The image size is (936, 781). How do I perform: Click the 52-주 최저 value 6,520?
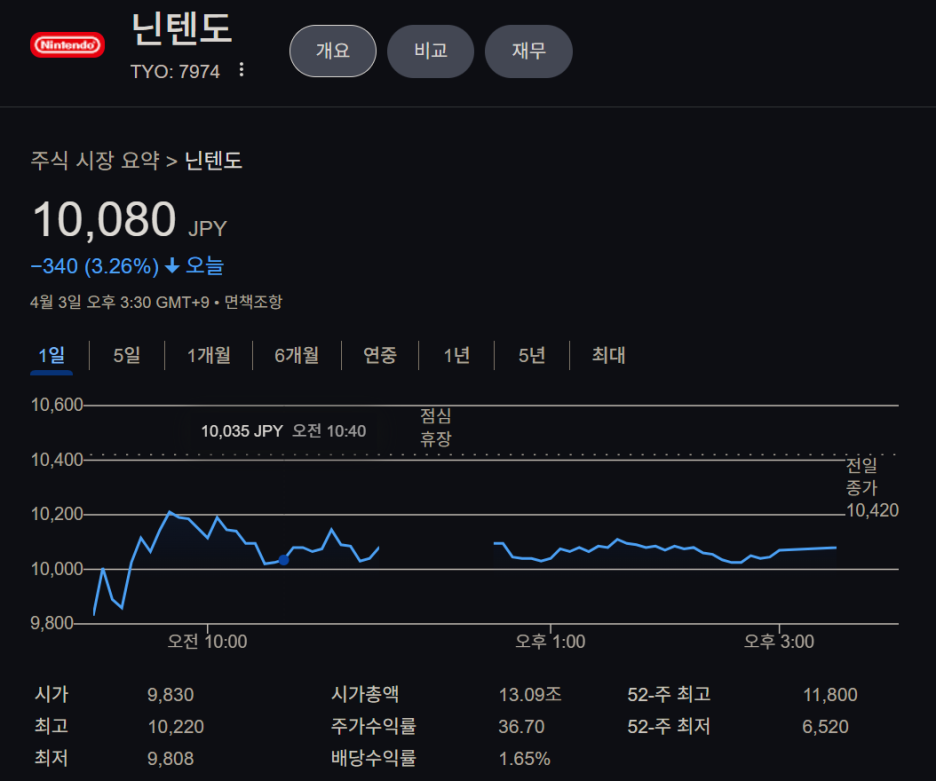(825, 726)
